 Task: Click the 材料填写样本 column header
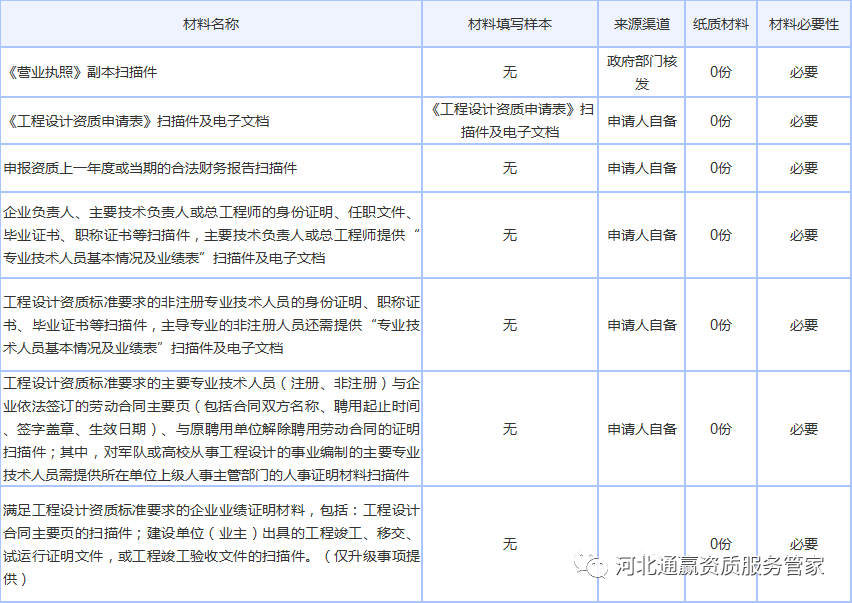tap(510, 24)
